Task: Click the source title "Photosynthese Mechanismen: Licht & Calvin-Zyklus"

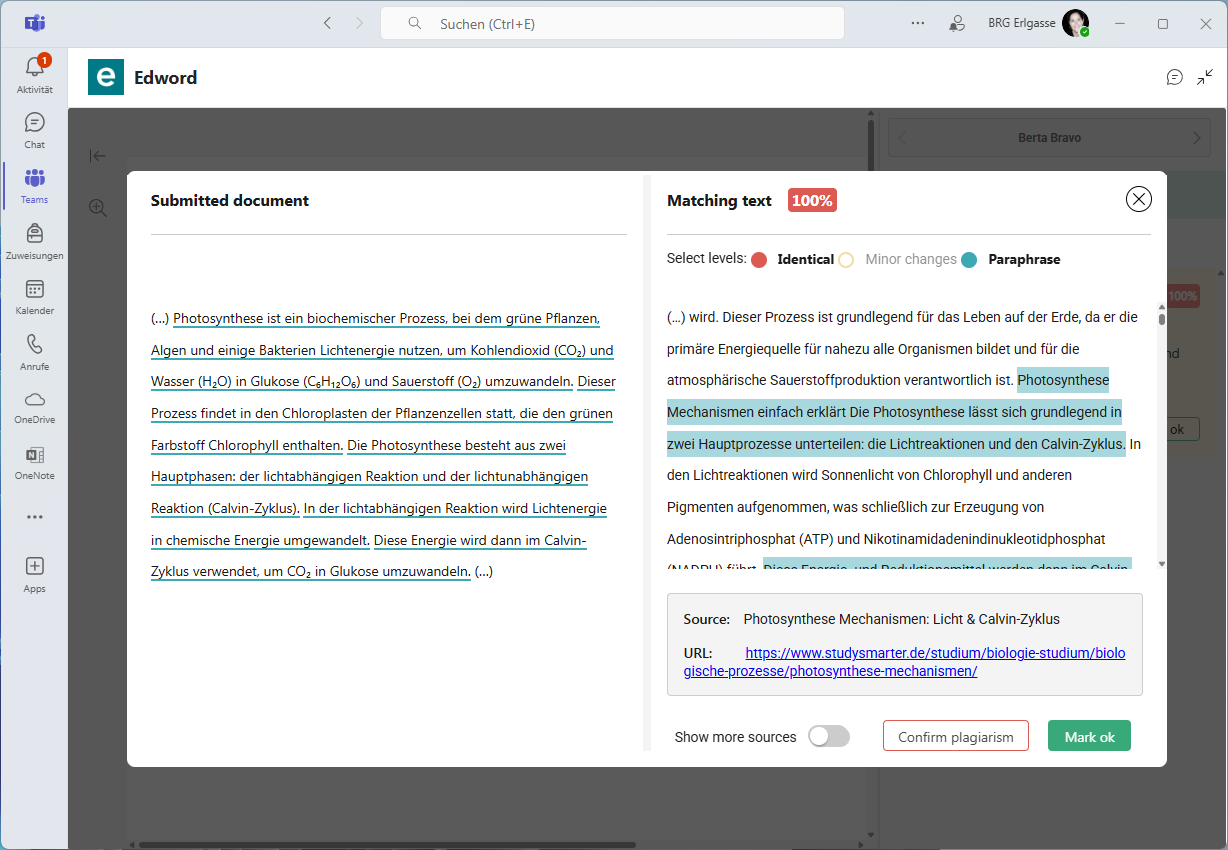Action: 901,619
